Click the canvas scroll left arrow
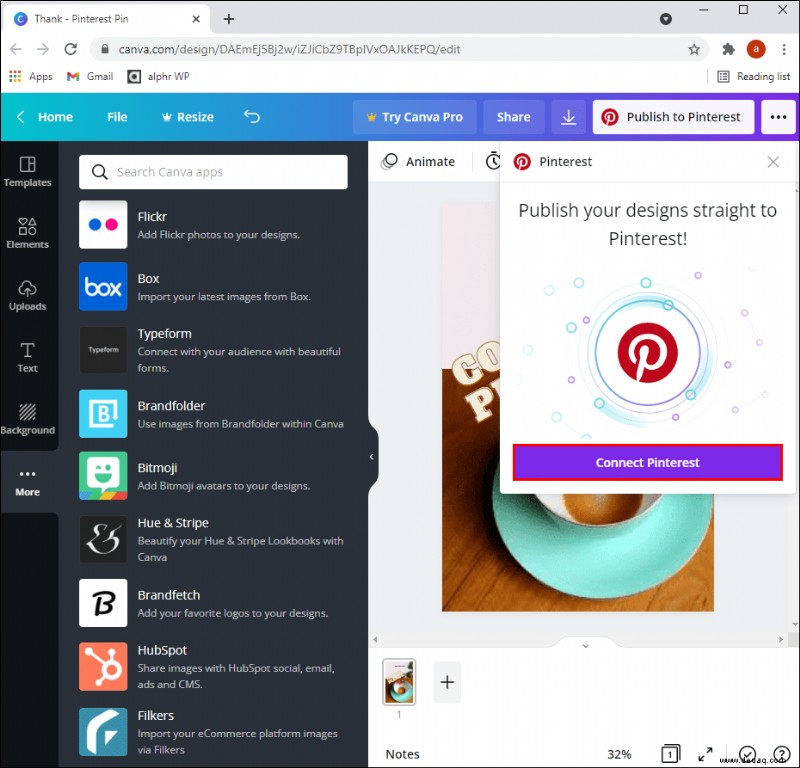800x768 pixels. (x=375, y=639)
